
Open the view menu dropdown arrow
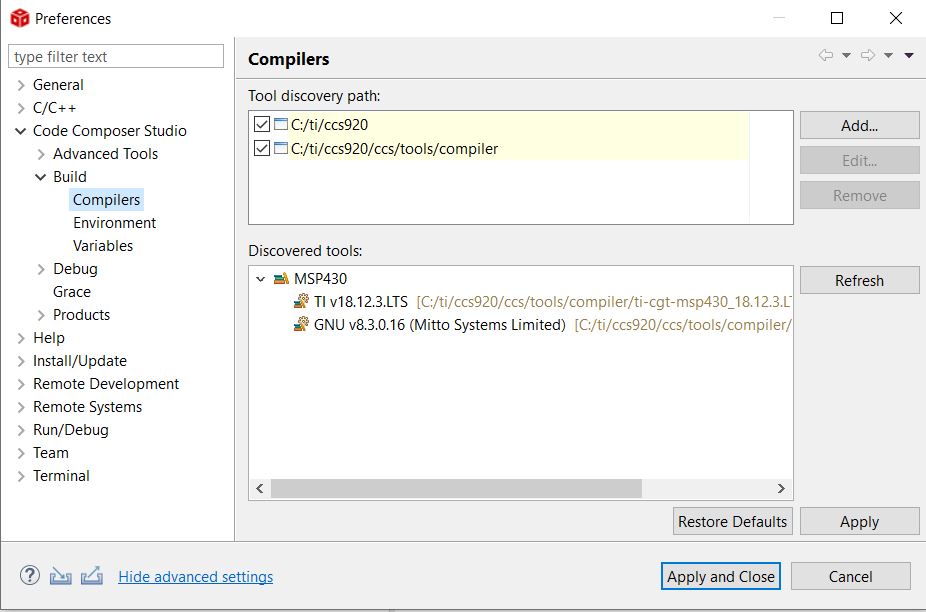coord(909,56)
